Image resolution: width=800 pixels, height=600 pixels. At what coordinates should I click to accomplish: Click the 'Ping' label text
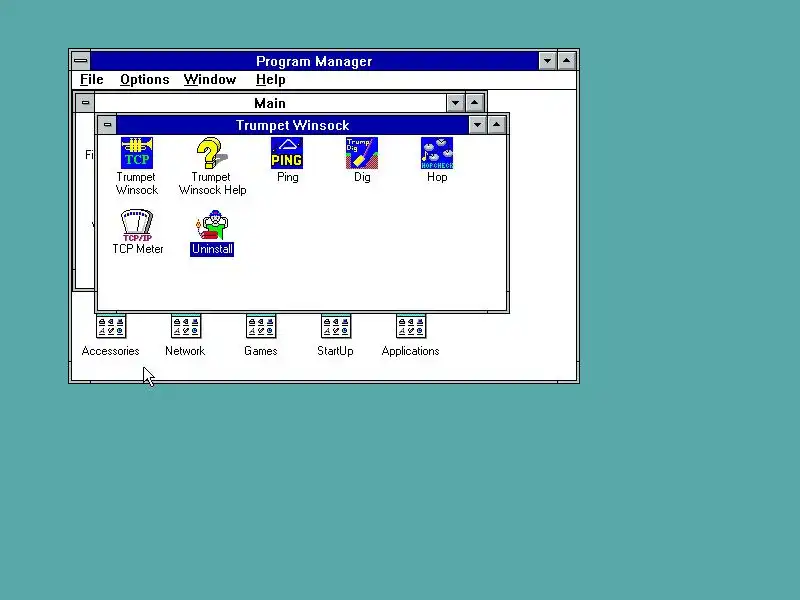tap(288, 177)
